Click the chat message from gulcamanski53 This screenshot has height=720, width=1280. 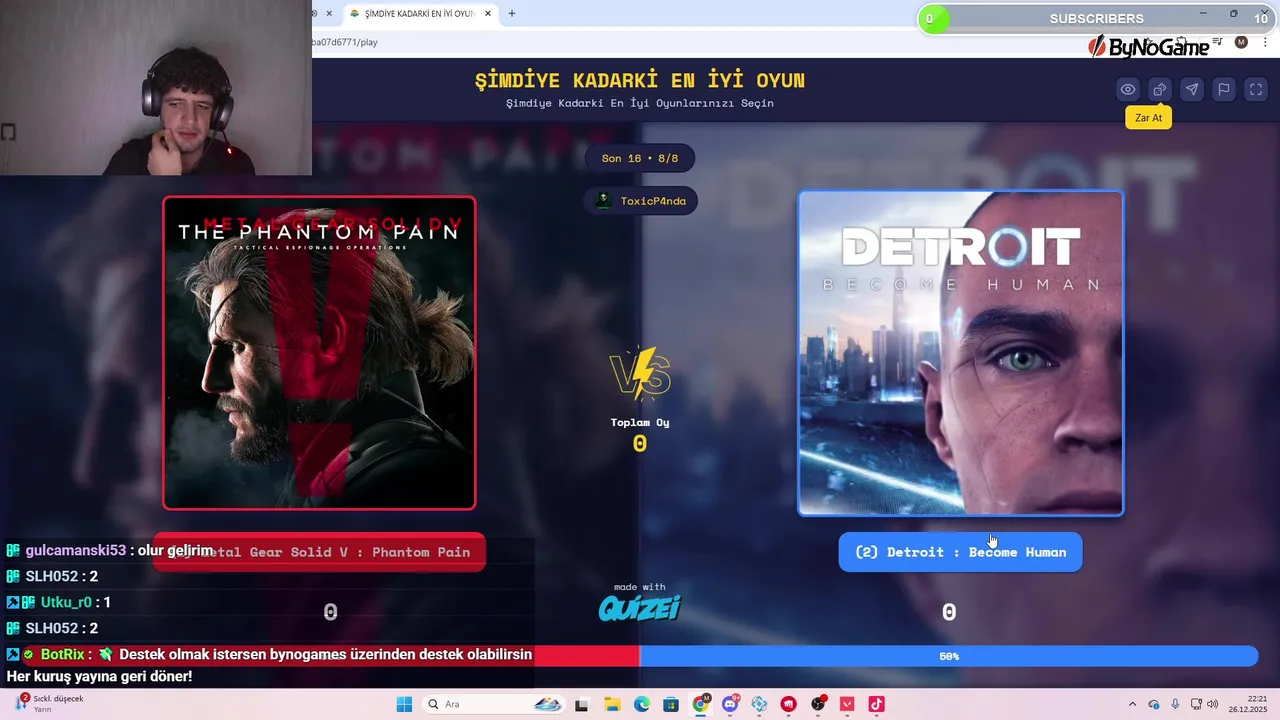(x=110, y=551)
